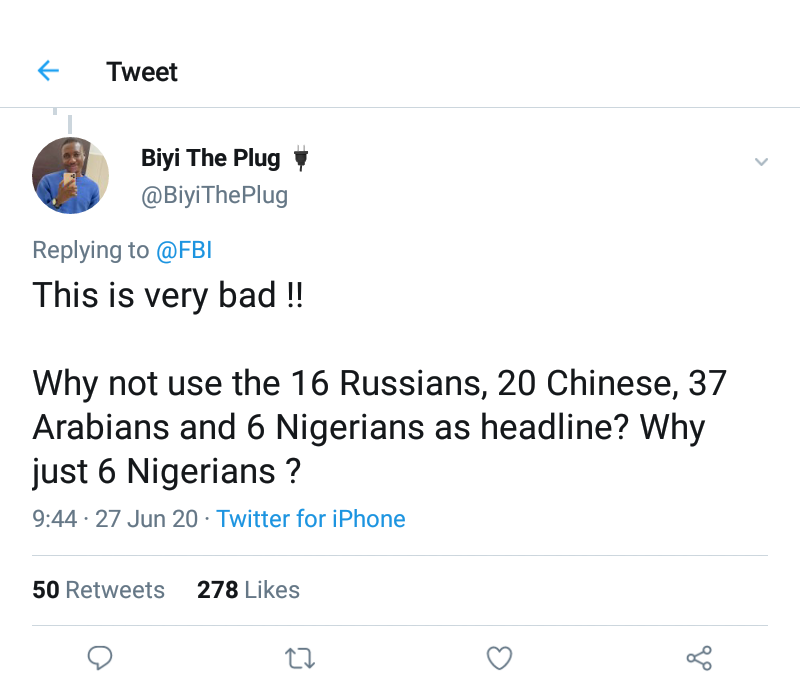Share the tweet via the share icon
The width and height of the screenshot is (800, 685).
pyautogui.click(x=699, y=657)
